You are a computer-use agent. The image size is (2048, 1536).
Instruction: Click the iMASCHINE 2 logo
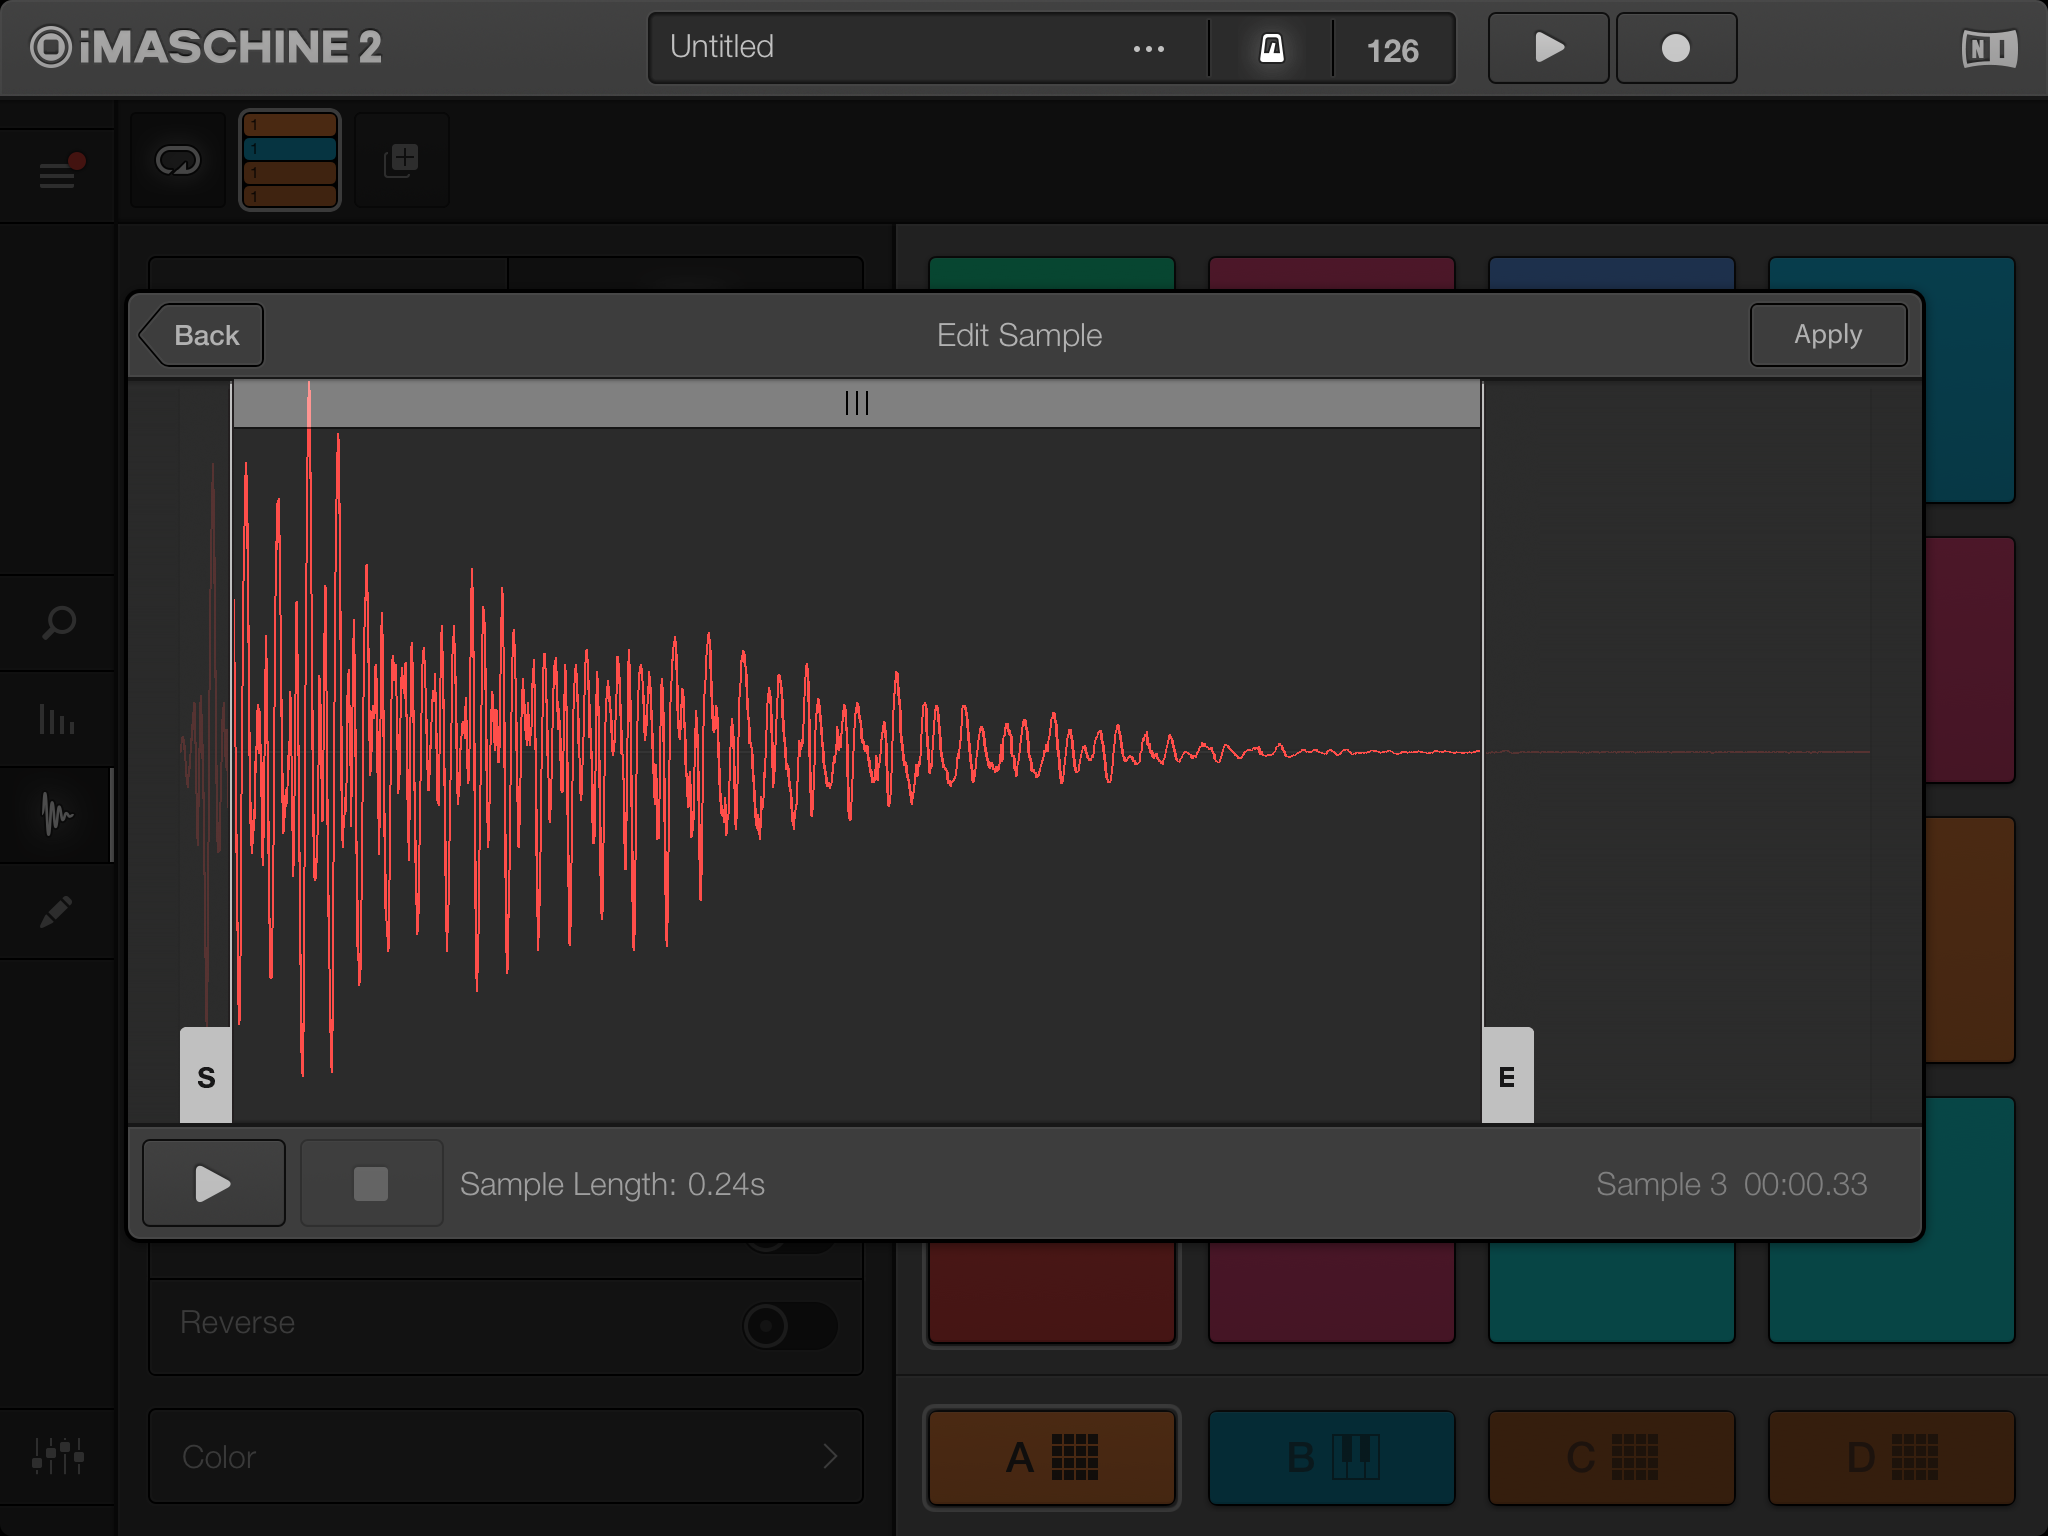pos(206,47)
